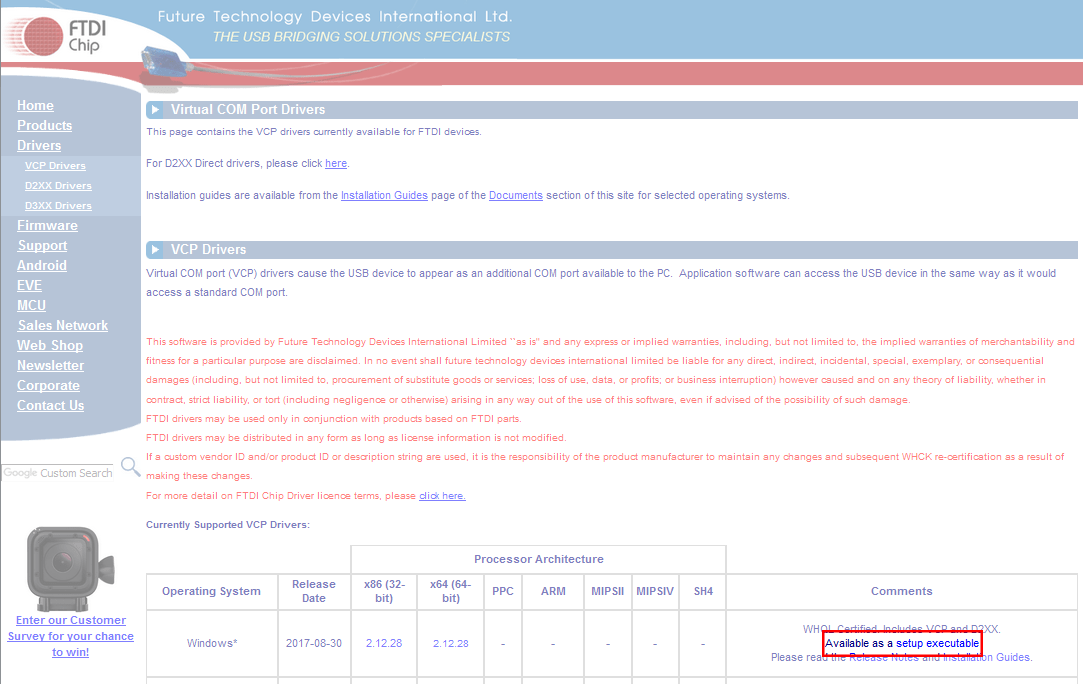Click the search magnifier icon
1083x684 pixels.
[130, 467]
